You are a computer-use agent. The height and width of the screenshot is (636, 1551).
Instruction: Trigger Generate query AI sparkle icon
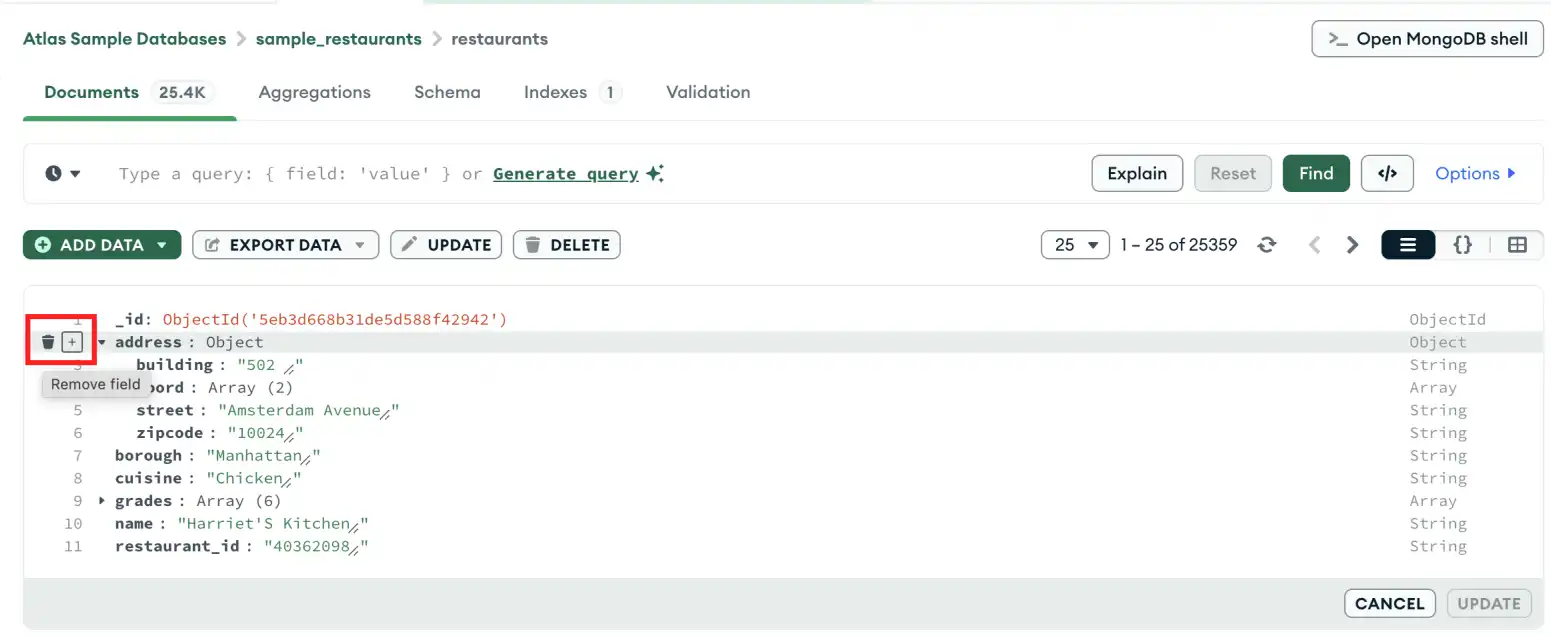[x=655, y=172]
